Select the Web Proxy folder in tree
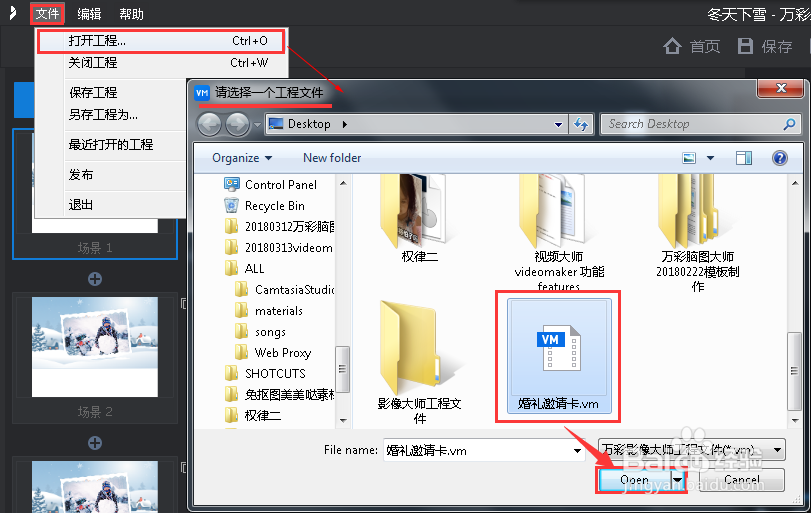811x513 pixels. pos(273,353)
